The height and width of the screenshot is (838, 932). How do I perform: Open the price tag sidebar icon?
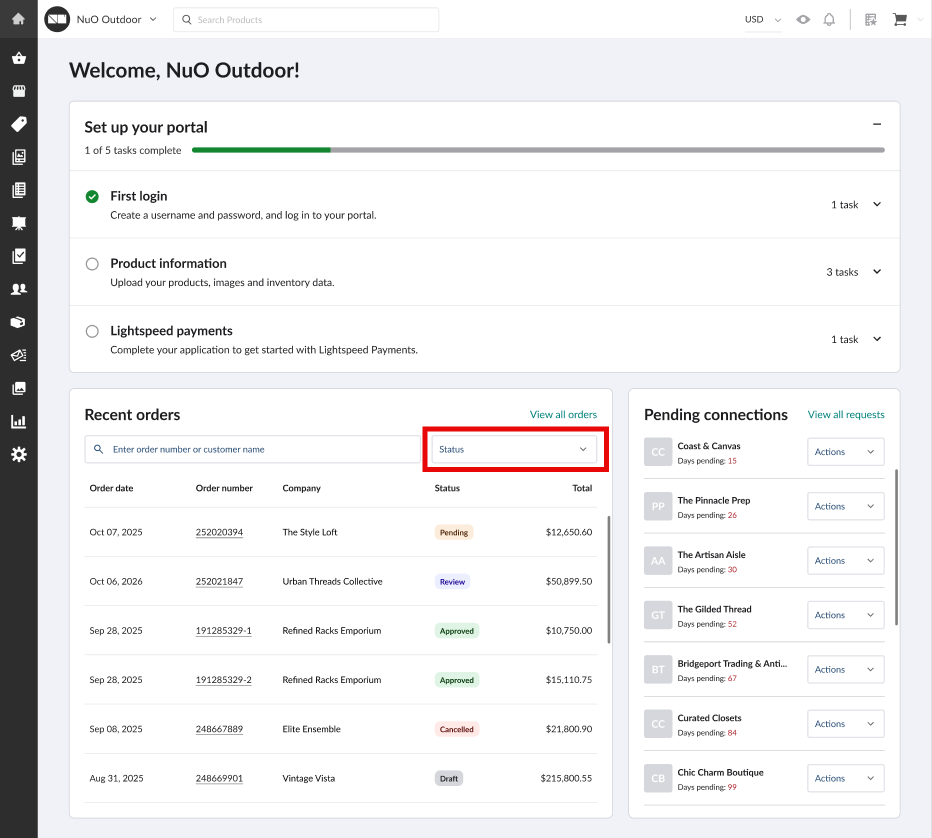(x=18, y=124)
